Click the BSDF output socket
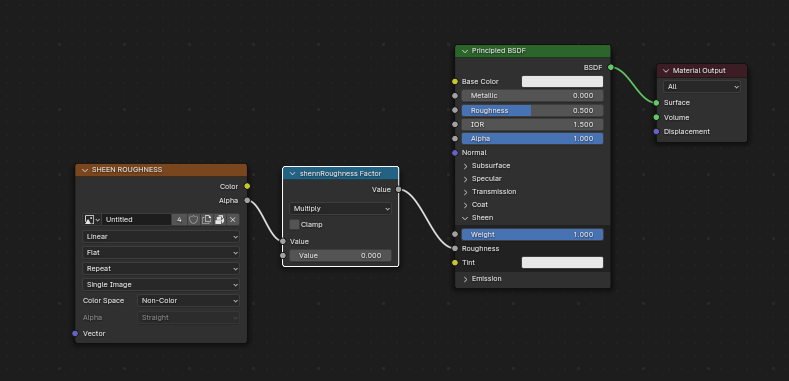Viewport: 789px width, 381px height. pyautogui.click(x=610, y=67)
